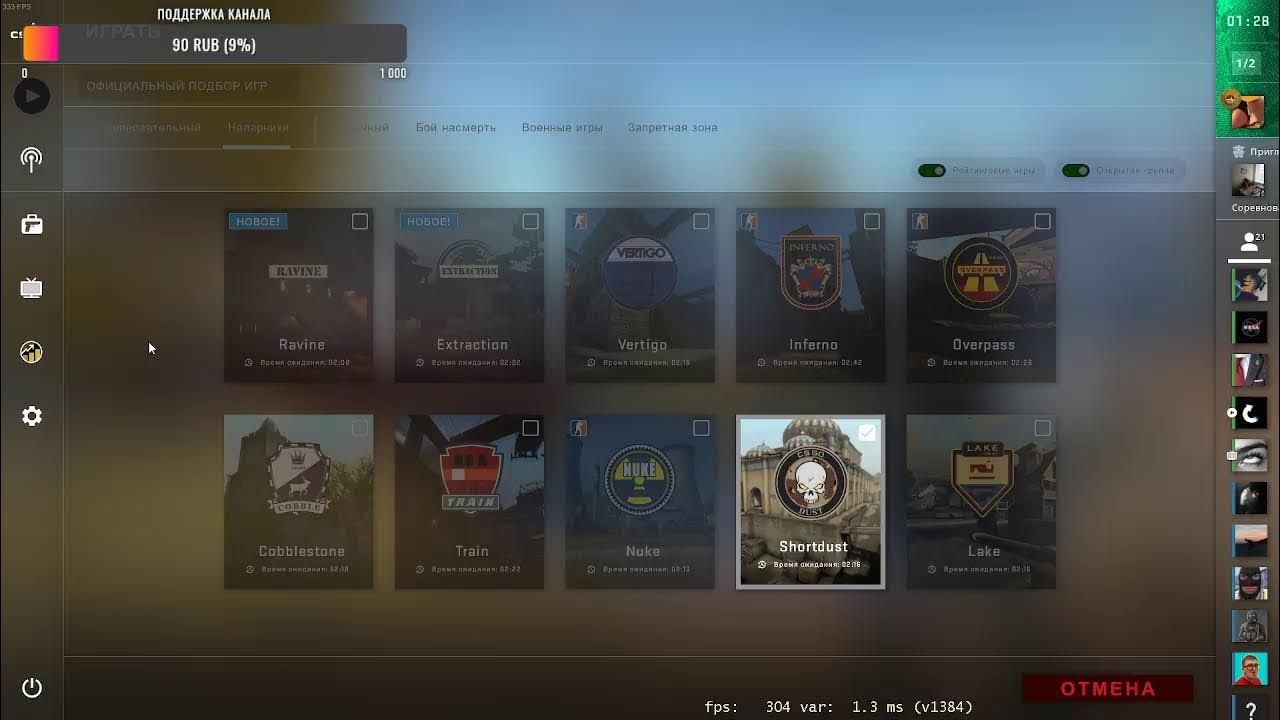Open the inventory briefcase icon

coord(32,224)
